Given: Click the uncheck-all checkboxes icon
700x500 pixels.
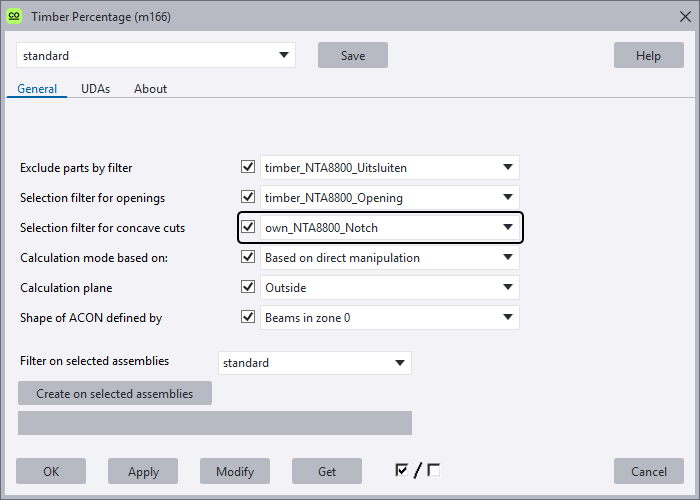Looking at the screenshot, I should coord(433,470).
